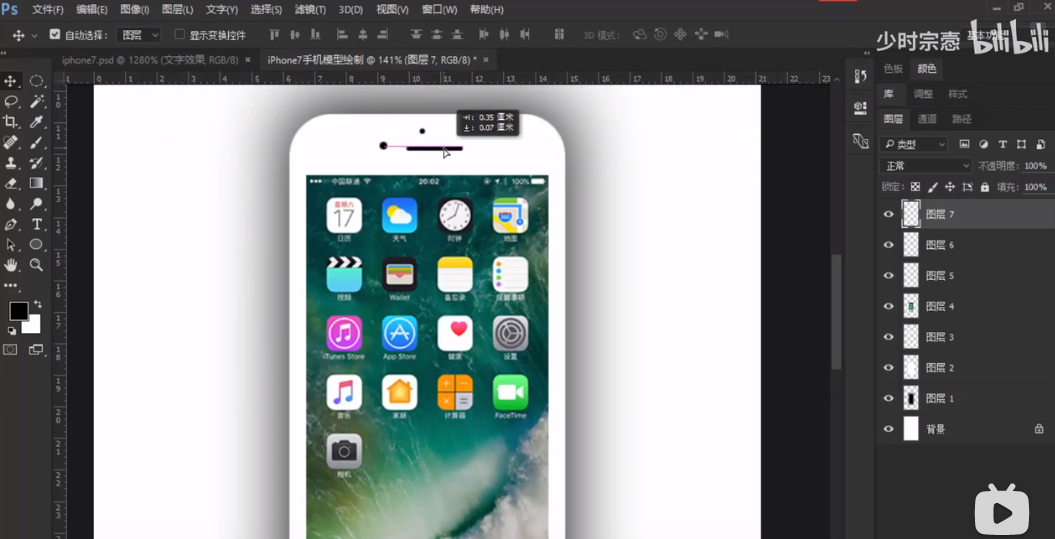Hide layer 图层 3

889,337
